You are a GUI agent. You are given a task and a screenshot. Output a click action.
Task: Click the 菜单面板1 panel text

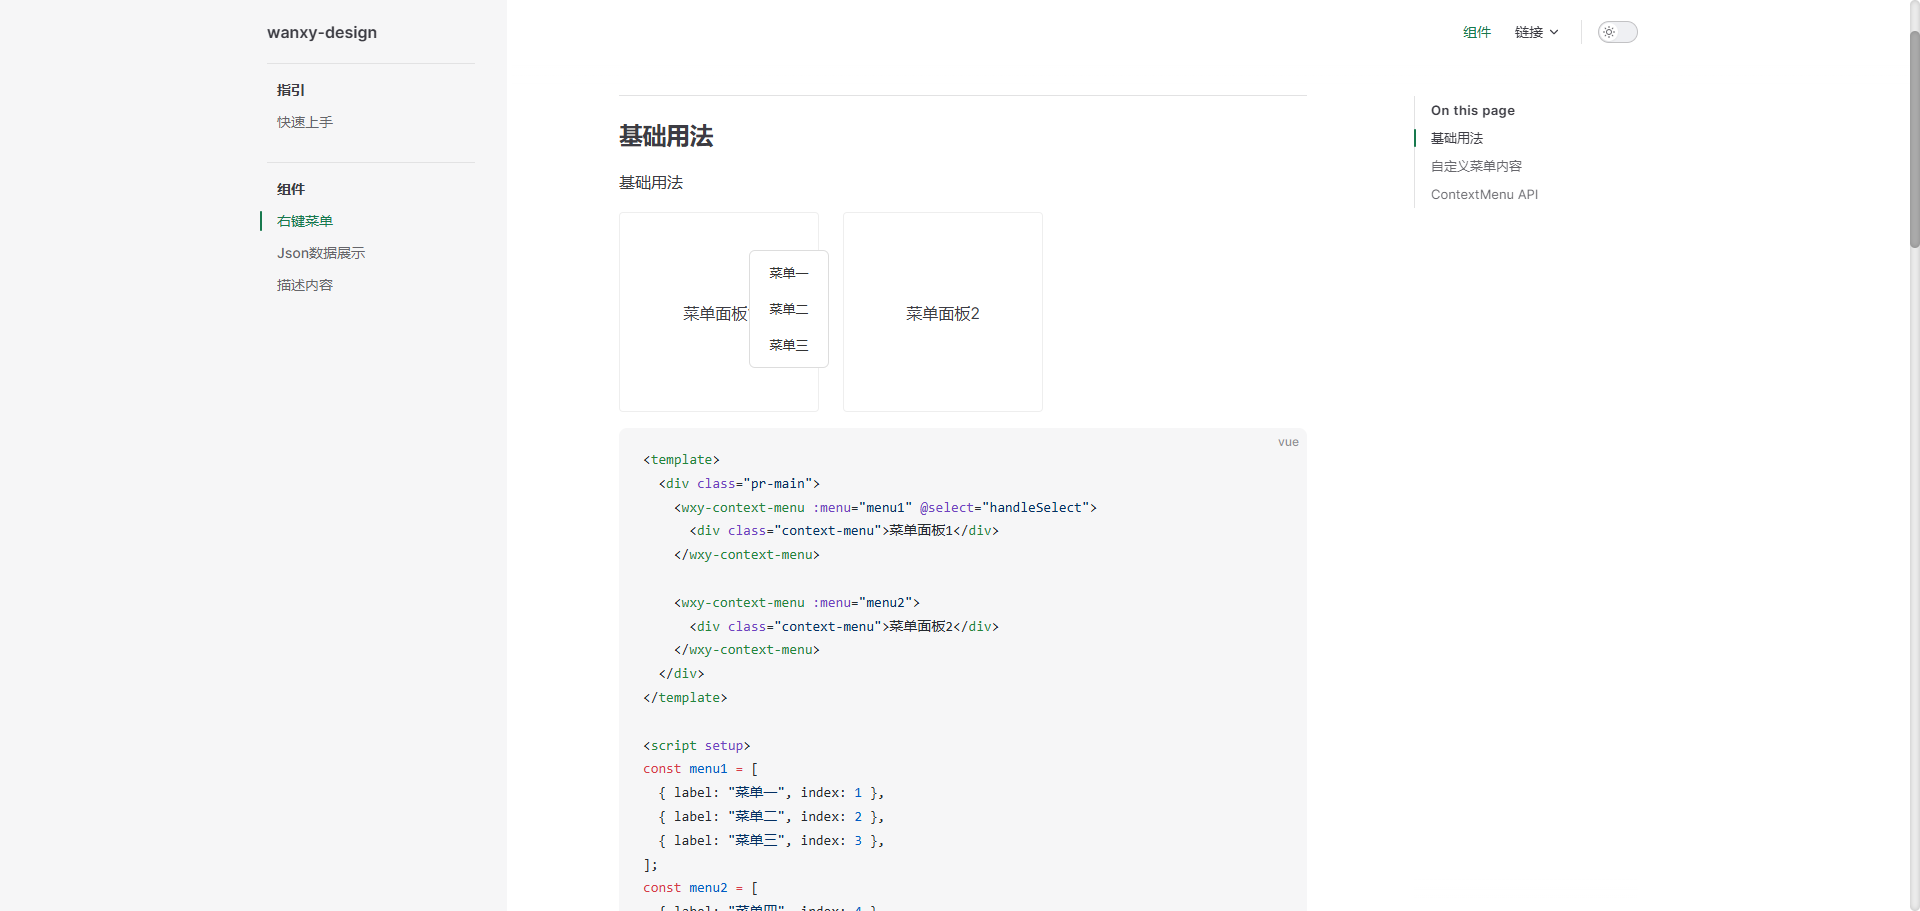(x=715, y=314)
